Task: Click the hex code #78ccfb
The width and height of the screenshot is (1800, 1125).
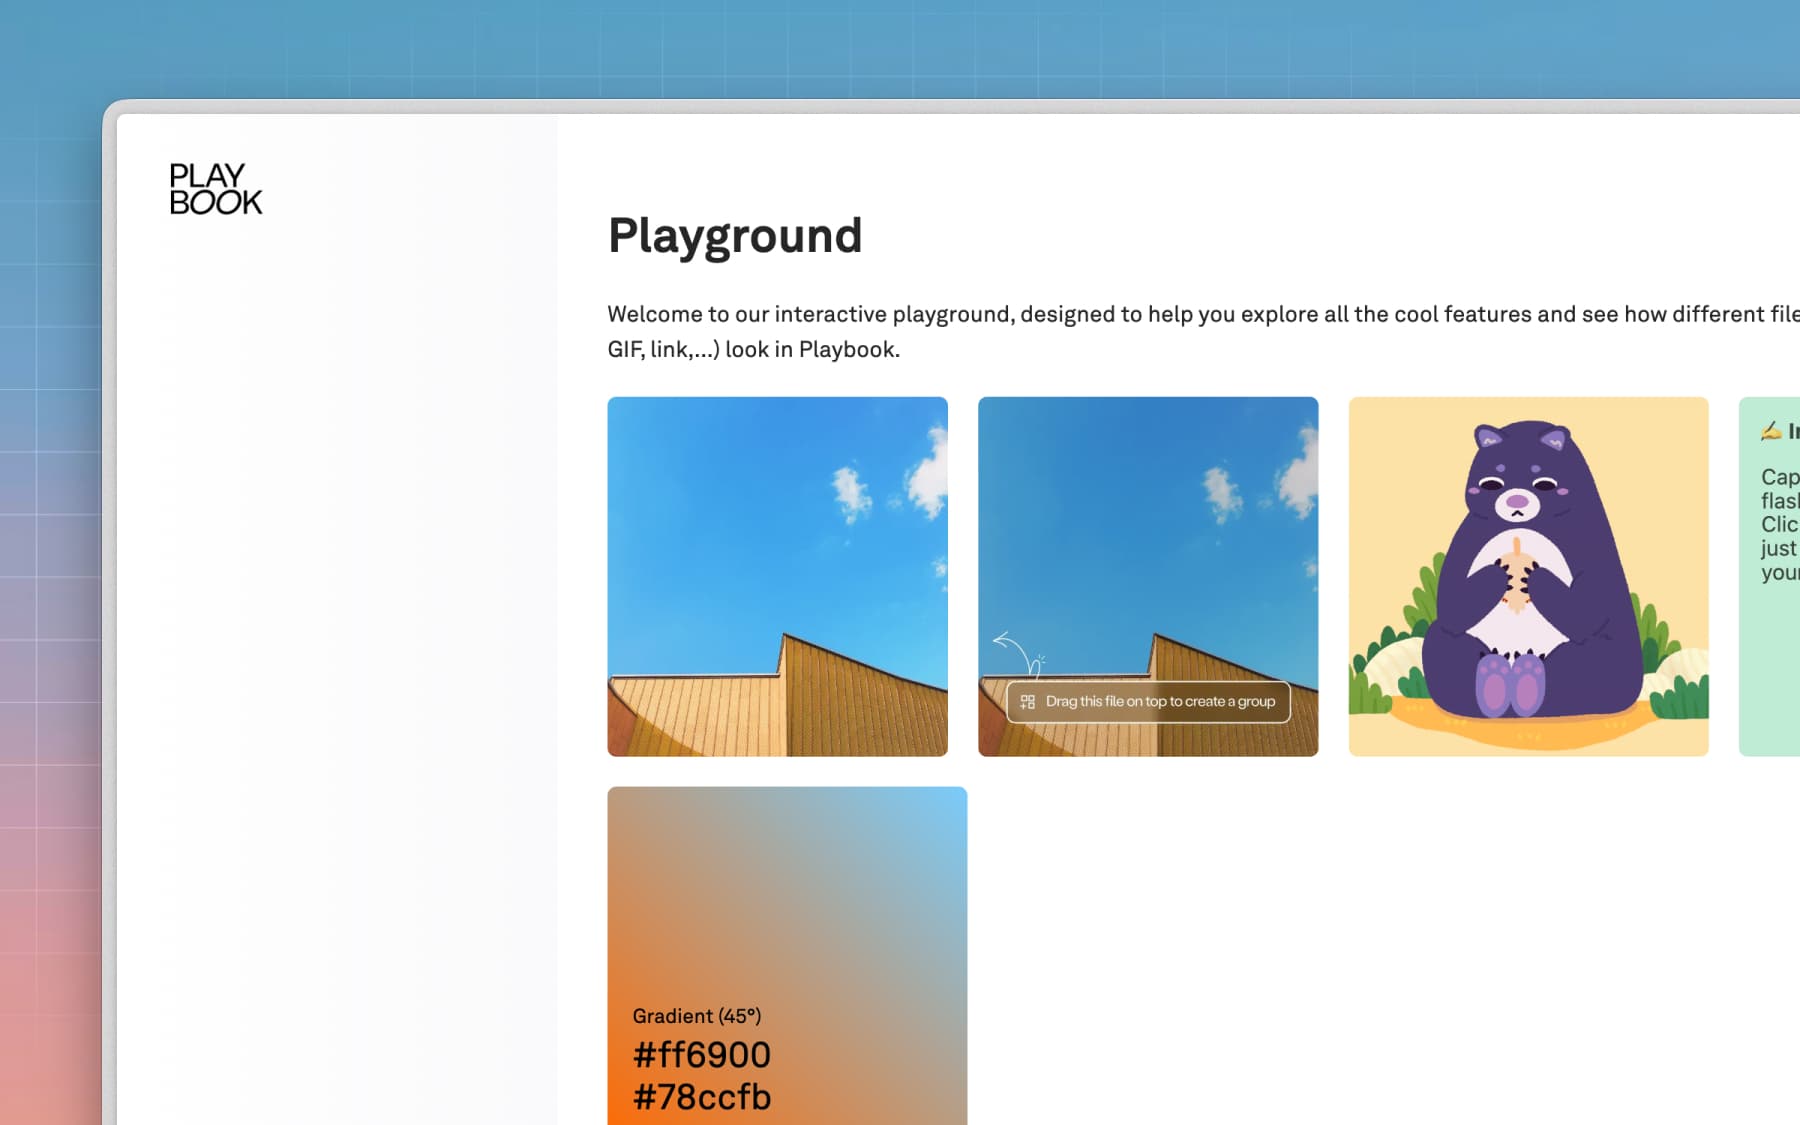Action: (x=701, y=1097)
